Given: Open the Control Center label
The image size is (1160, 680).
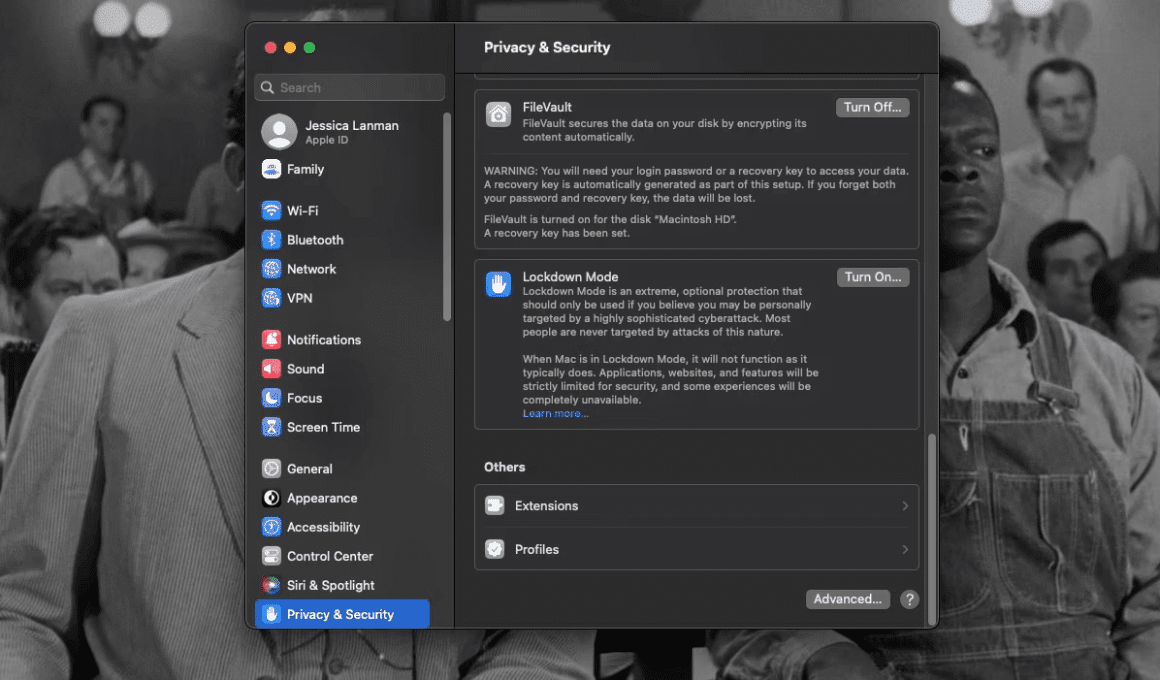Looking at the screenshot, I should tap(330, 556).
